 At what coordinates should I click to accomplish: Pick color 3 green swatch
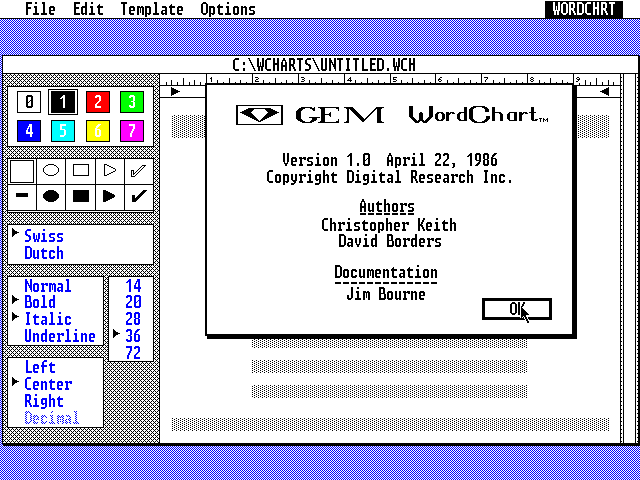coord(132,102)
